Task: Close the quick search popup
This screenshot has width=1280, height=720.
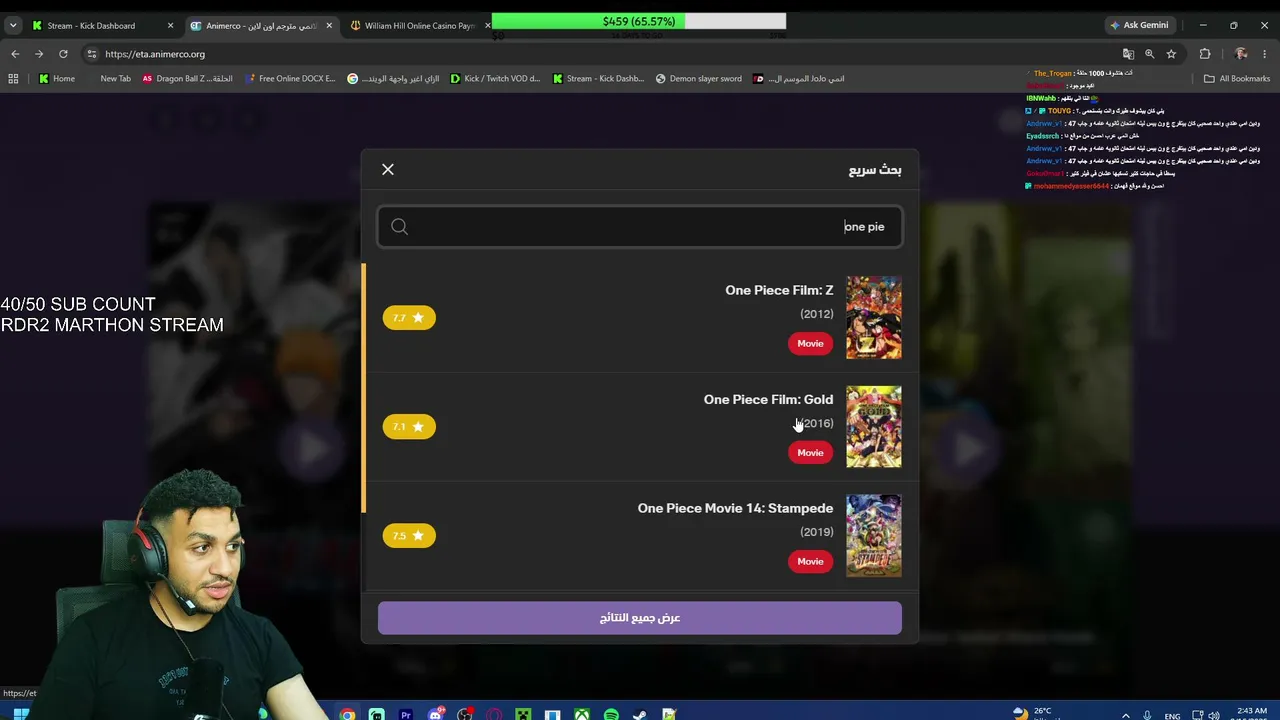Action: pos(388,170)
